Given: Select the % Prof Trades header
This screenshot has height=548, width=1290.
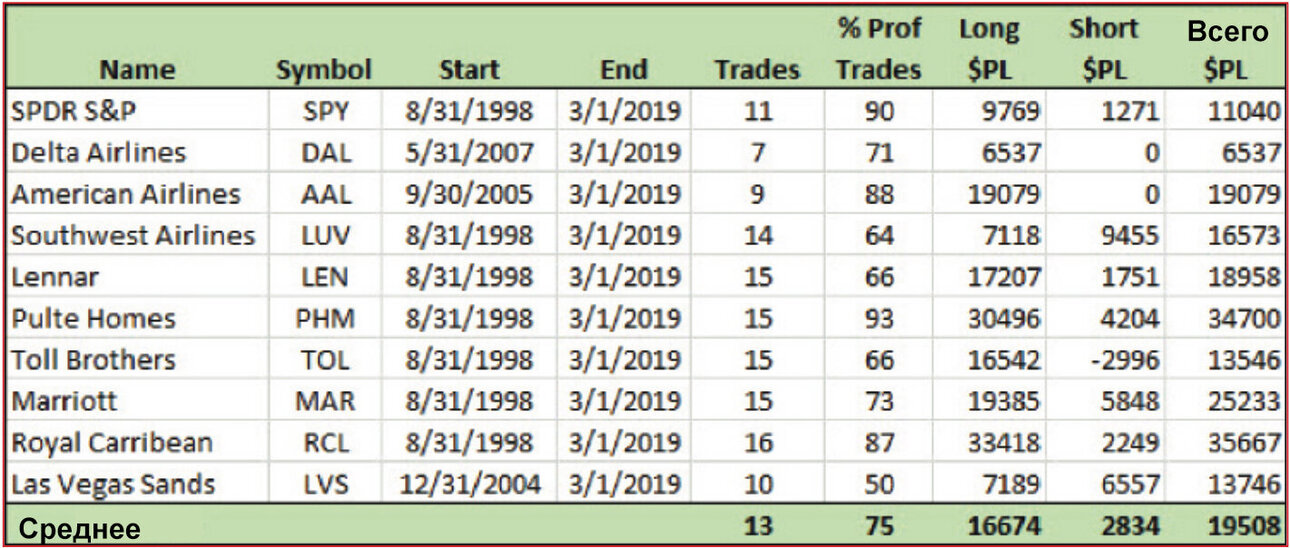Looking at the screenshot, I should point(877,50).
